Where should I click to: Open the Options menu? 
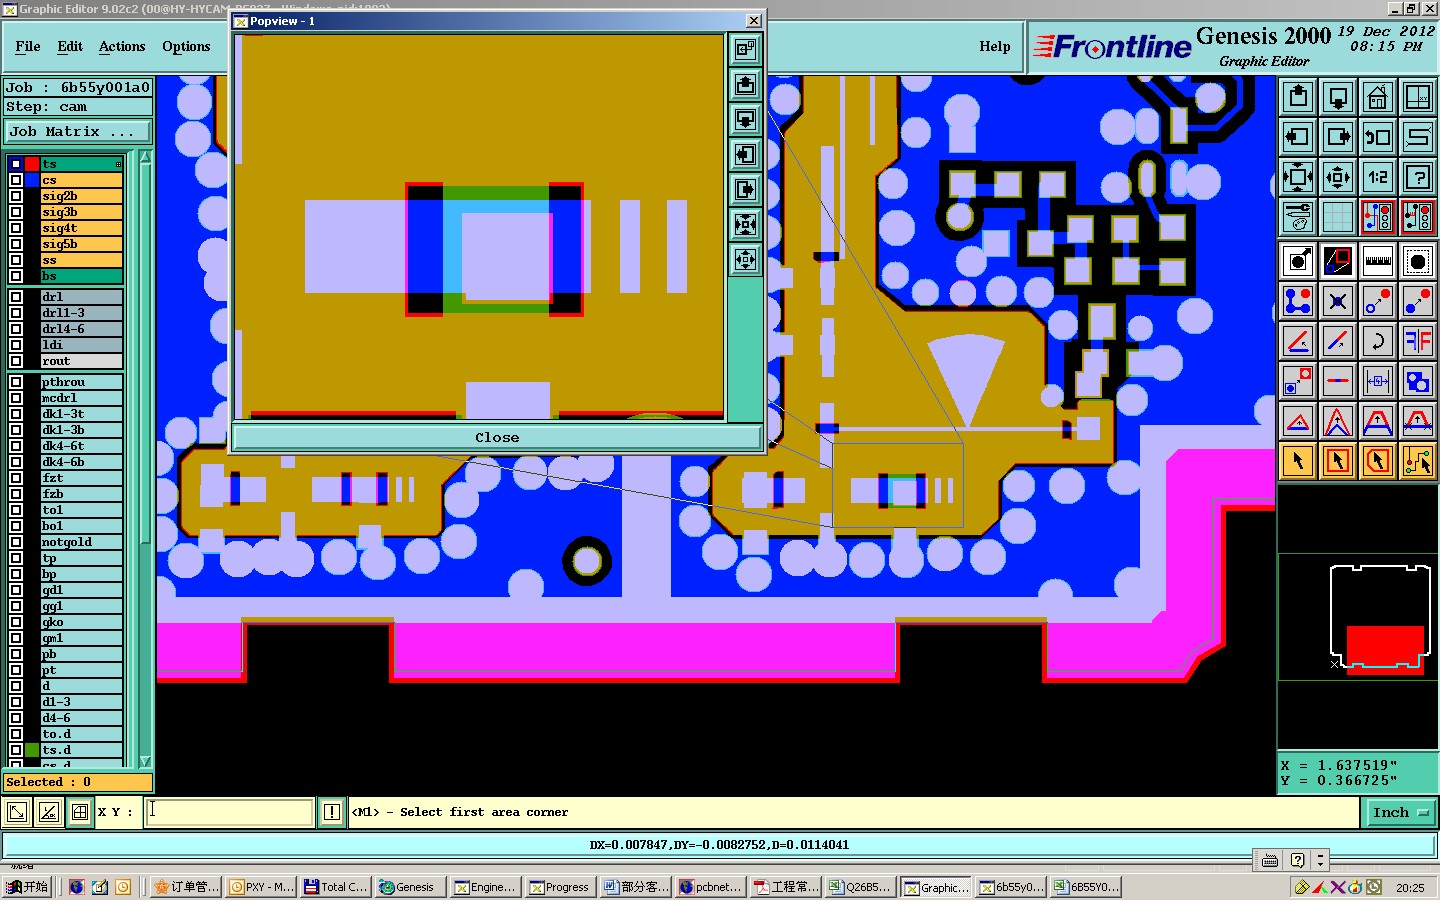186,47
